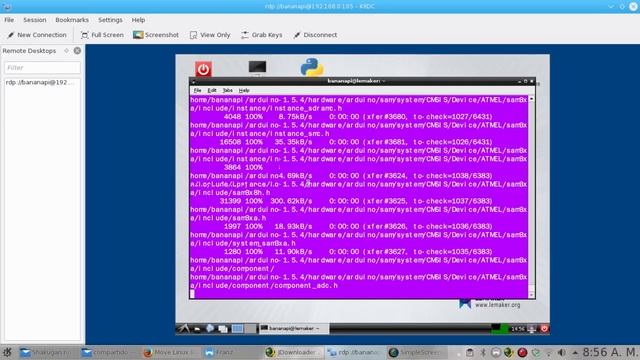
Task: Click the remote panel network display icon
Action: 532,329
